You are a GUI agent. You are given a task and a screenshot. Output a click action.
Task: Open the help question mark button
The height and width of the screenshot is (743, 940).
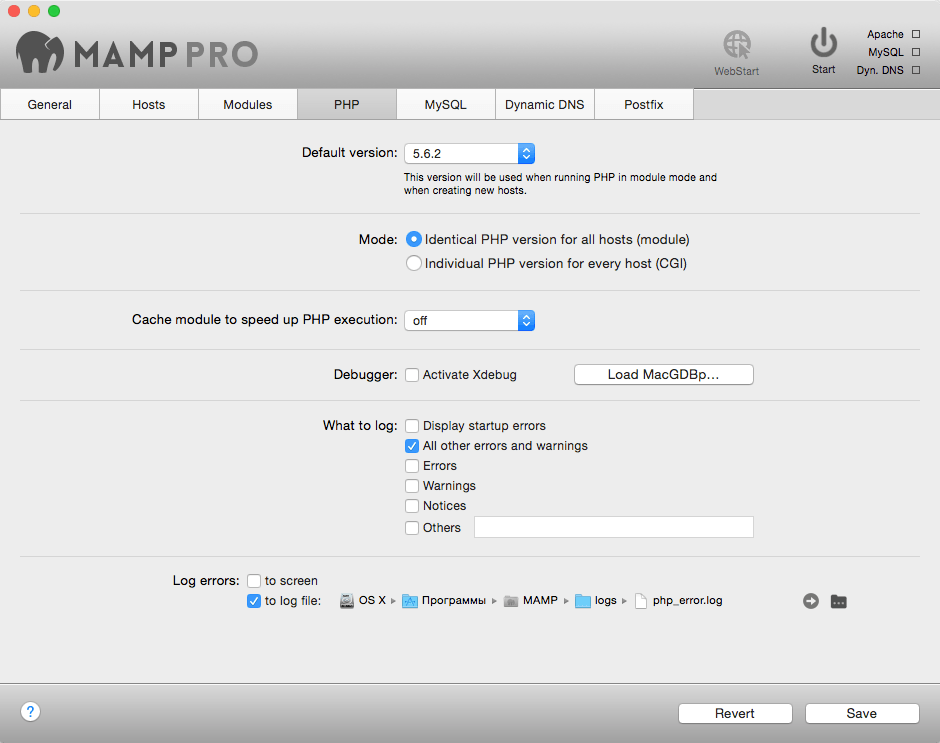pos(31,712)
